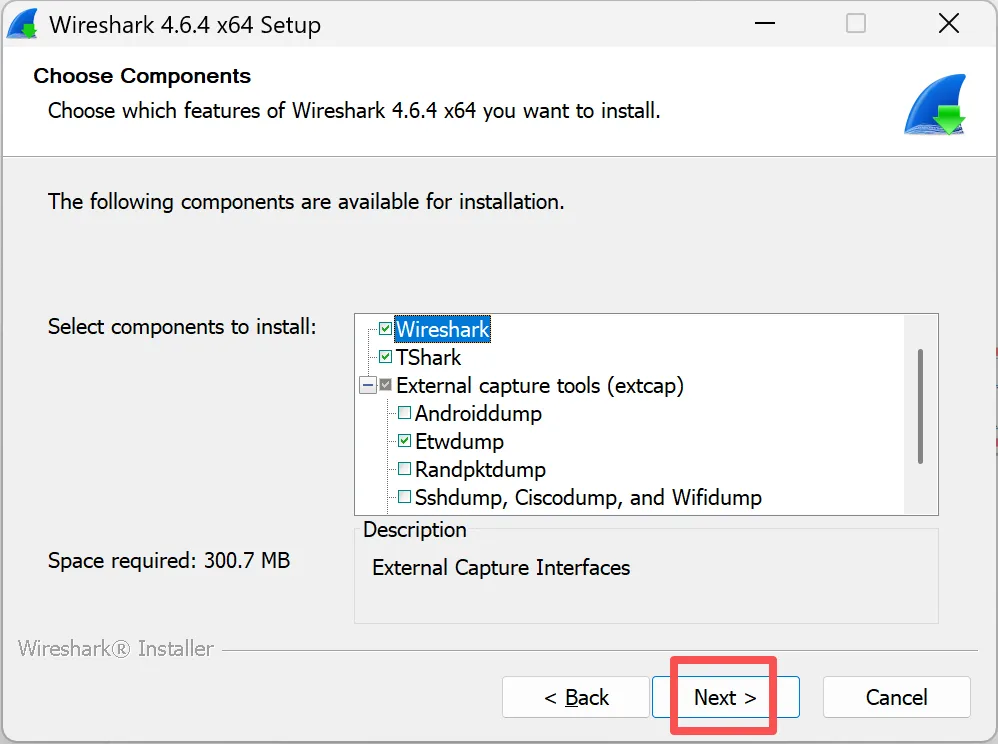Collapse the External capture tools tree node
Screen dimensions: 998x744
[366, 385]
